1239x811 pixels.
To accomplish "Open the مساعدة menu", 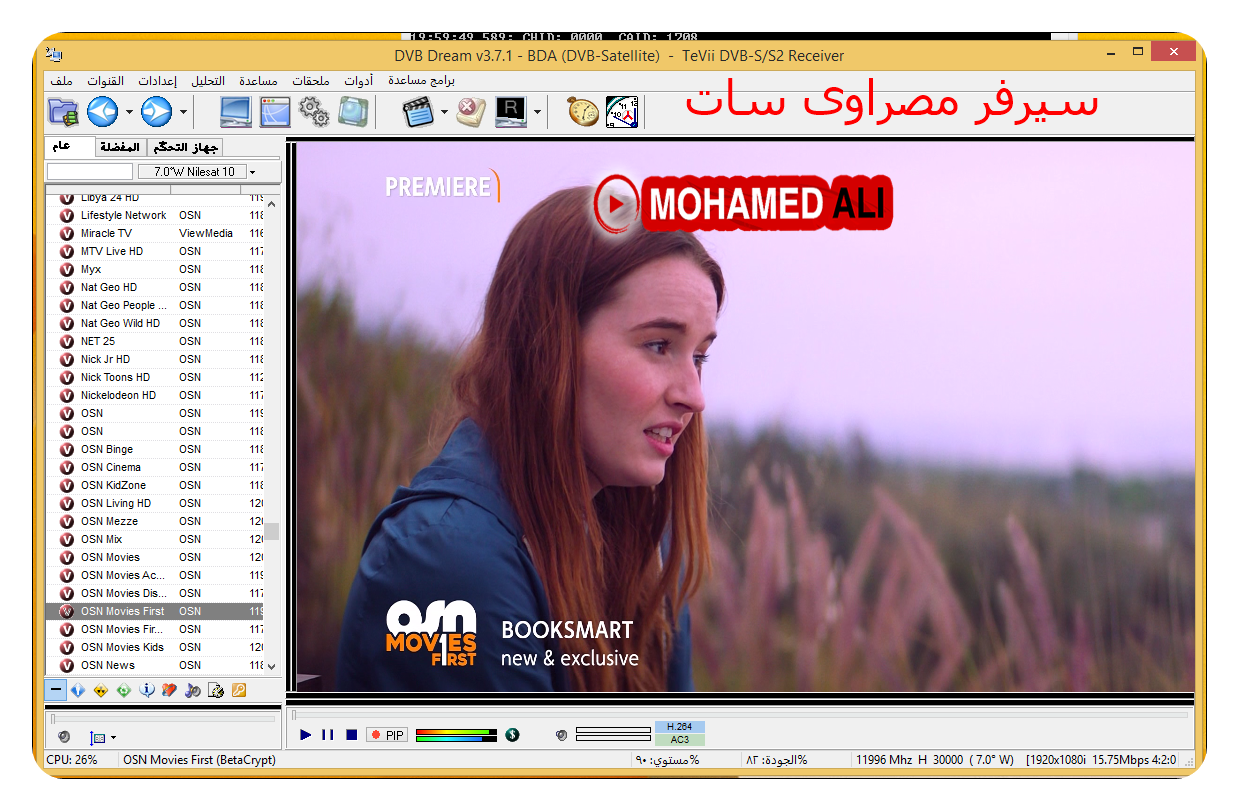I will click(258, 80).
